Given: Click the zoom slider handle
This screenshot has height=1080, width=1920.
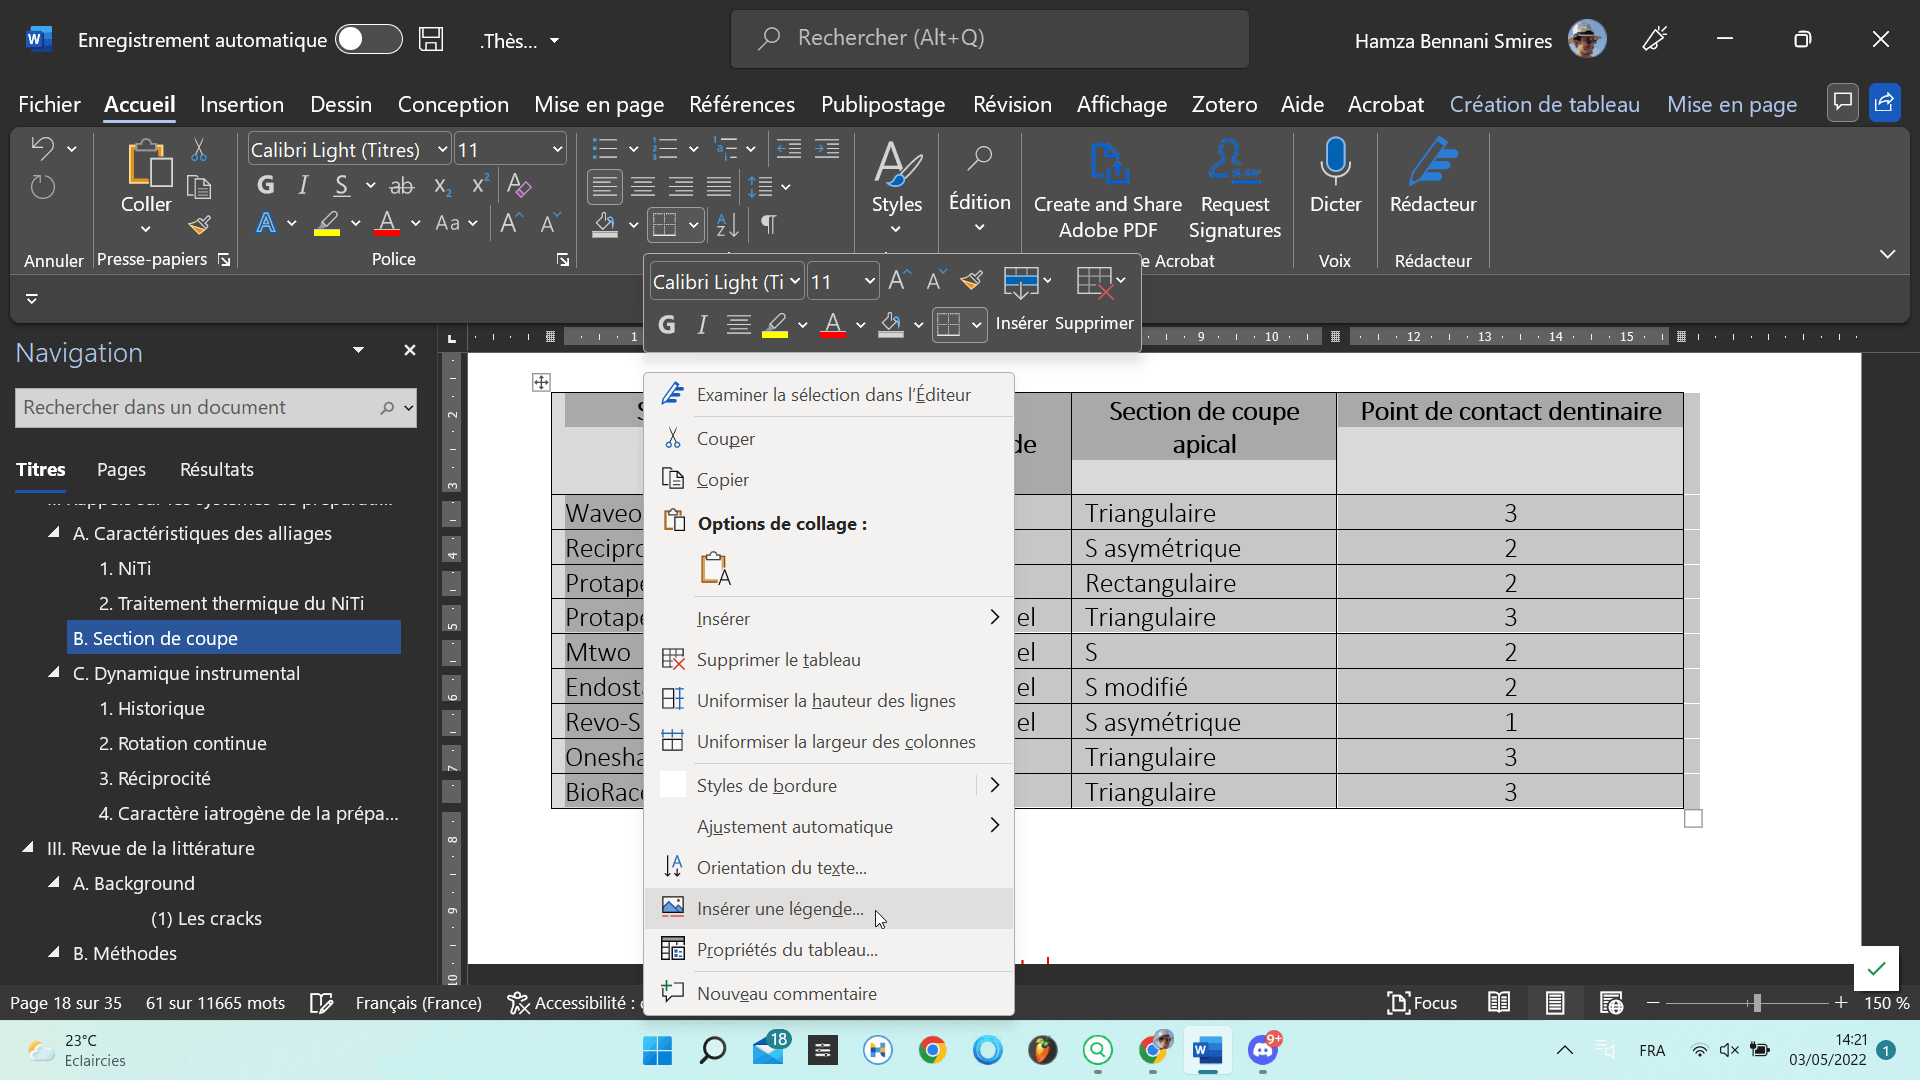Looking at the screenshot, I should 1756,1002.
